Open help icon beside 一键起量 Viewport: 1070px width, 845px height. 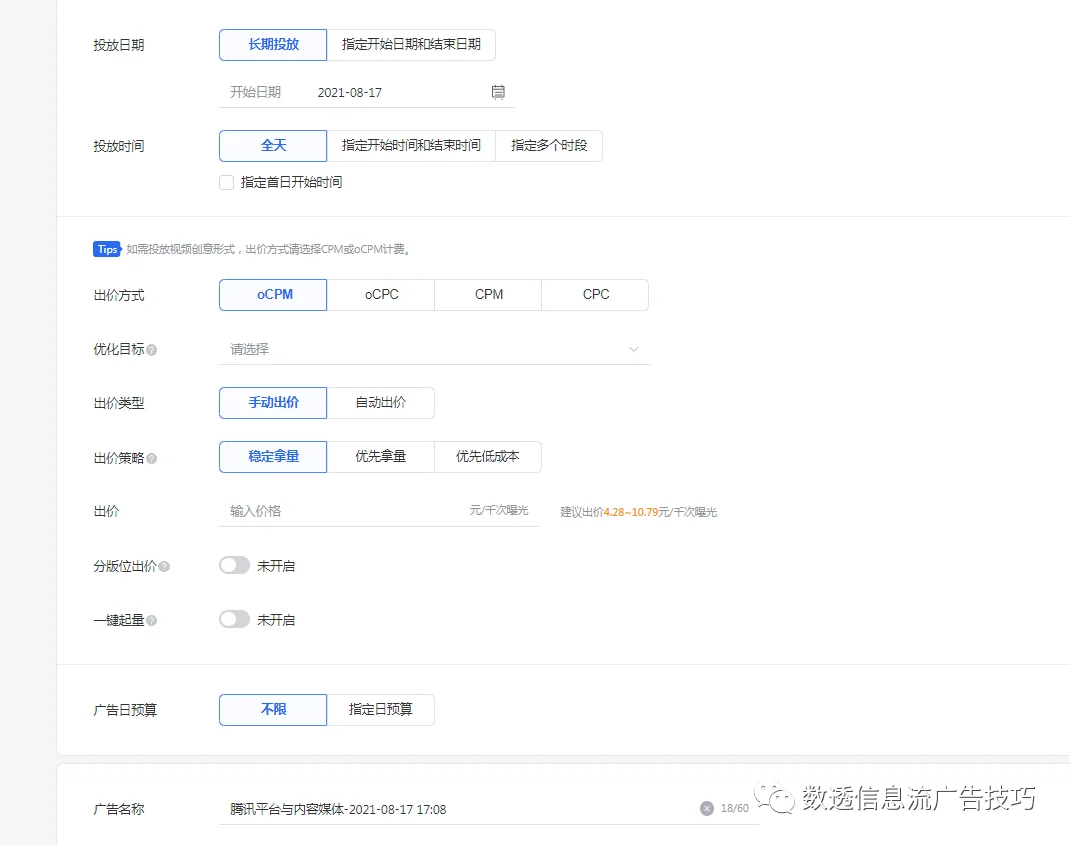151,620
